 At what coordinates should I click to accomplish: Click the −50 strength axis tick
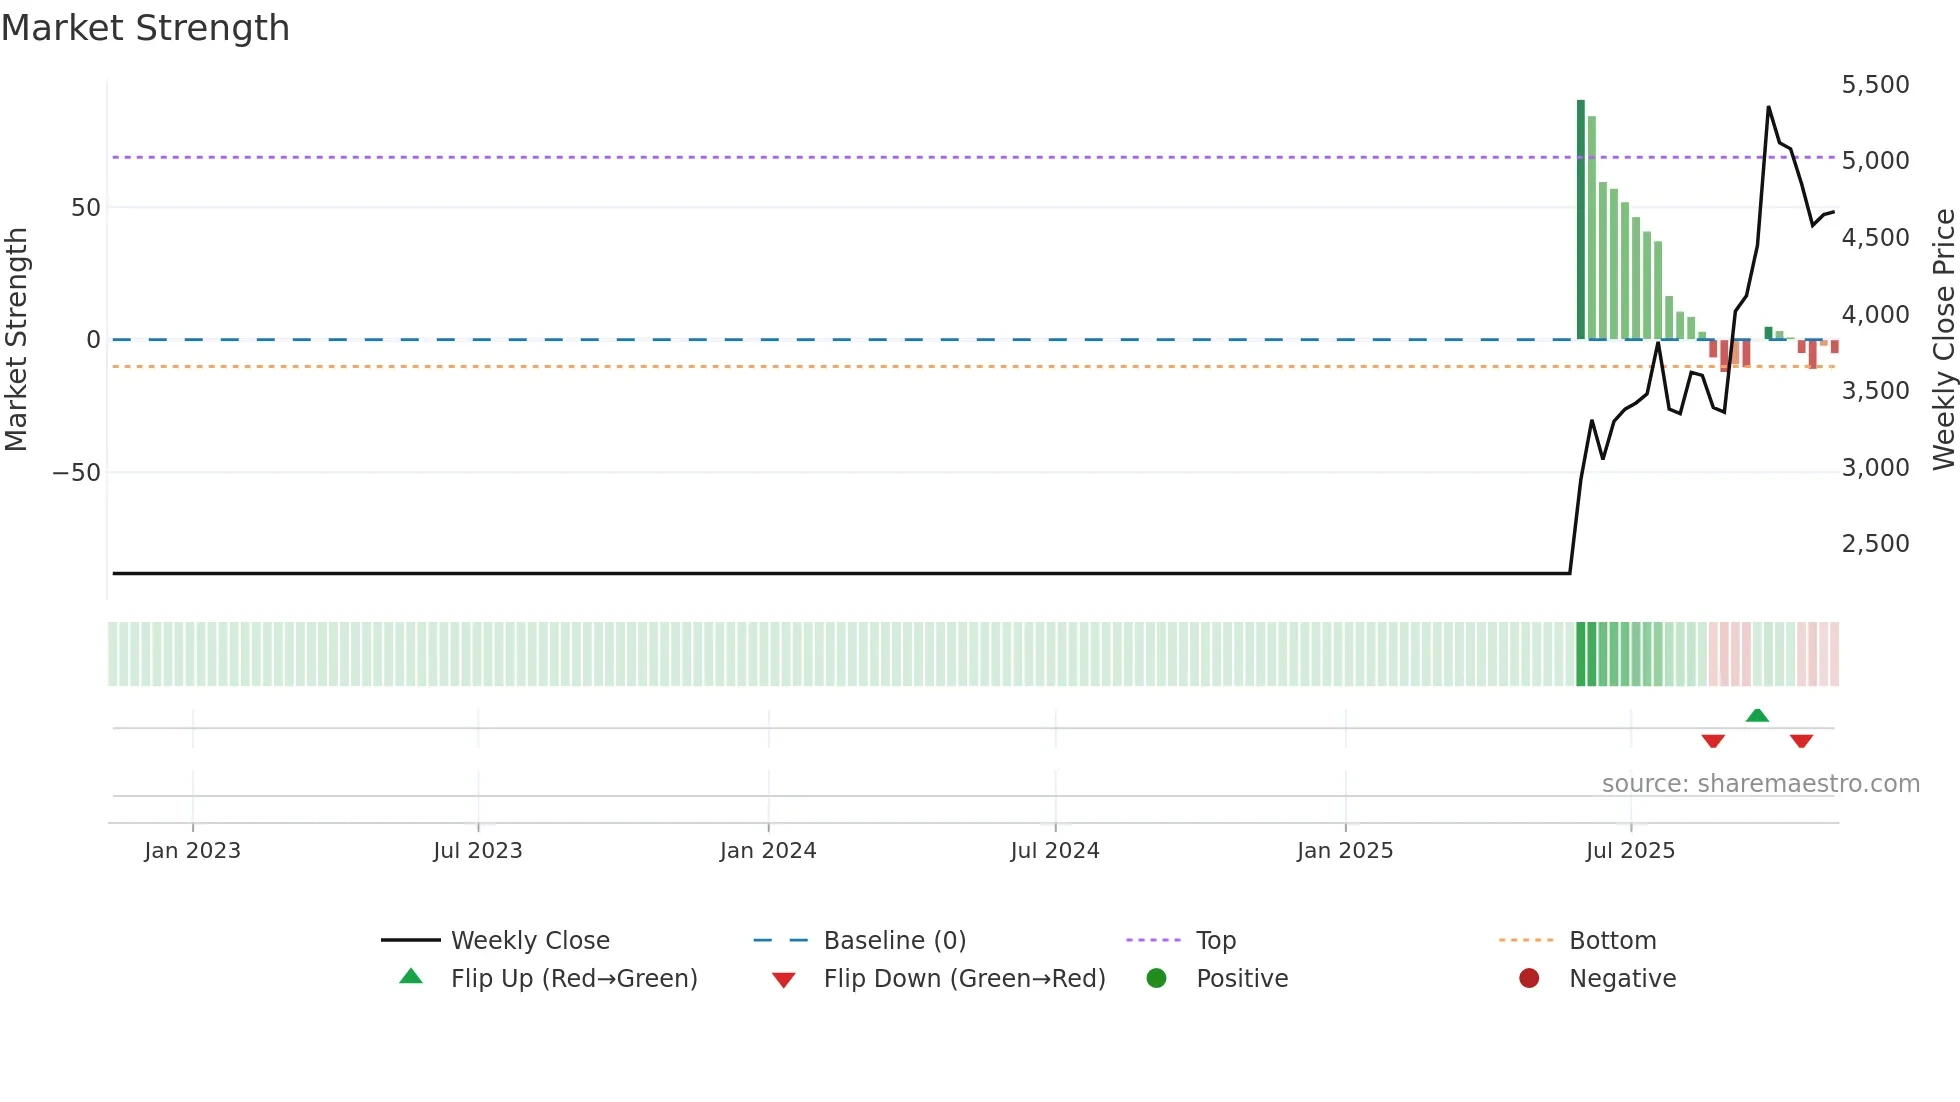77,473
